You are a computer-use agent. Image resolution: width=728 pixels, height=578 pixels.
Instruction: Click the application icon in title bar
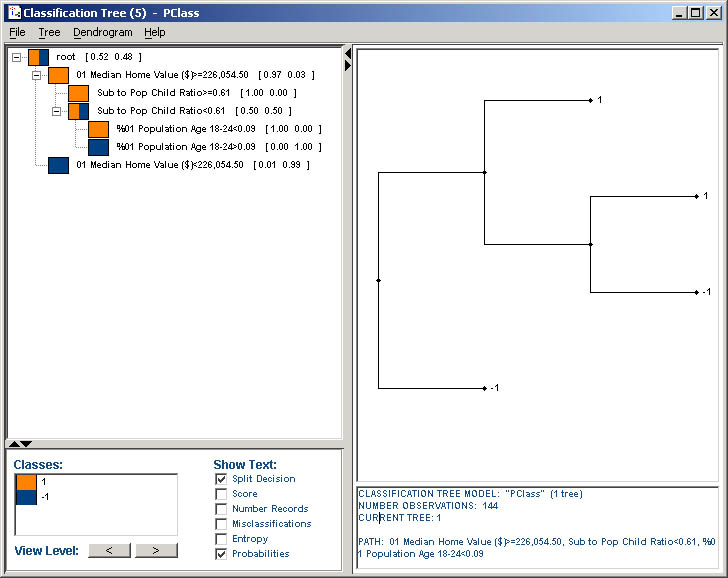click(15, 13)
